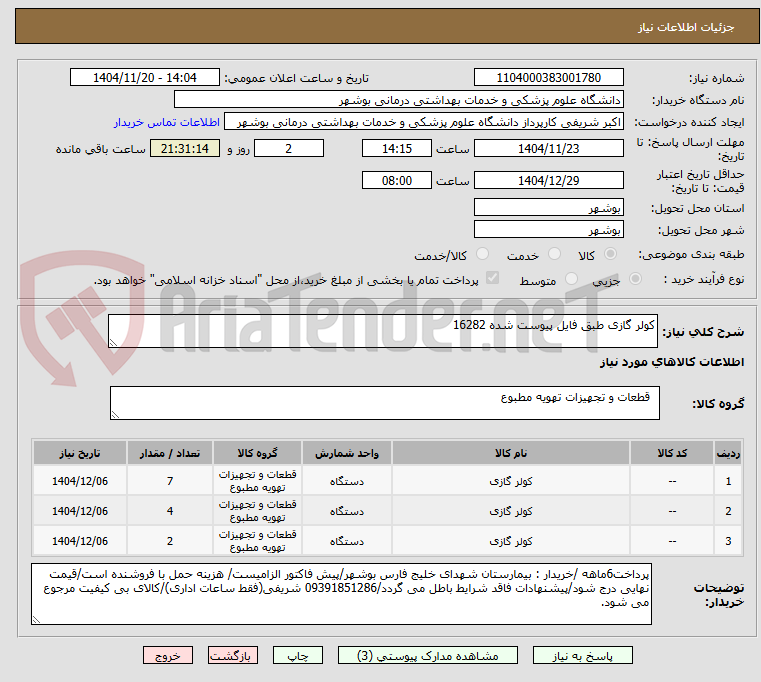
Task: Click row number 1 cell
Action: coord(728,481)
